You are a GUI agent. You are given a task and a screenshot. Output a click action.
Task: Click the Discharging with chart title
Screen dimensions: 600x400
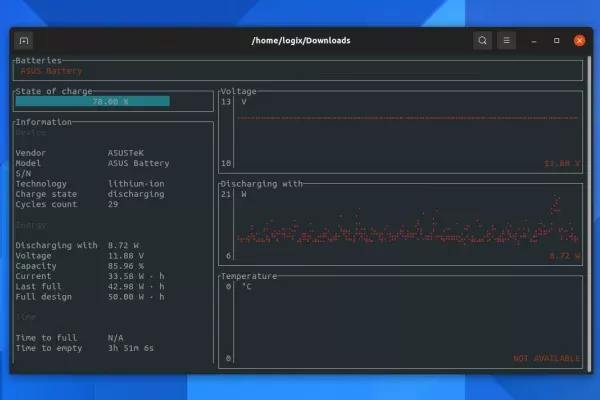[x=262, y=184]
